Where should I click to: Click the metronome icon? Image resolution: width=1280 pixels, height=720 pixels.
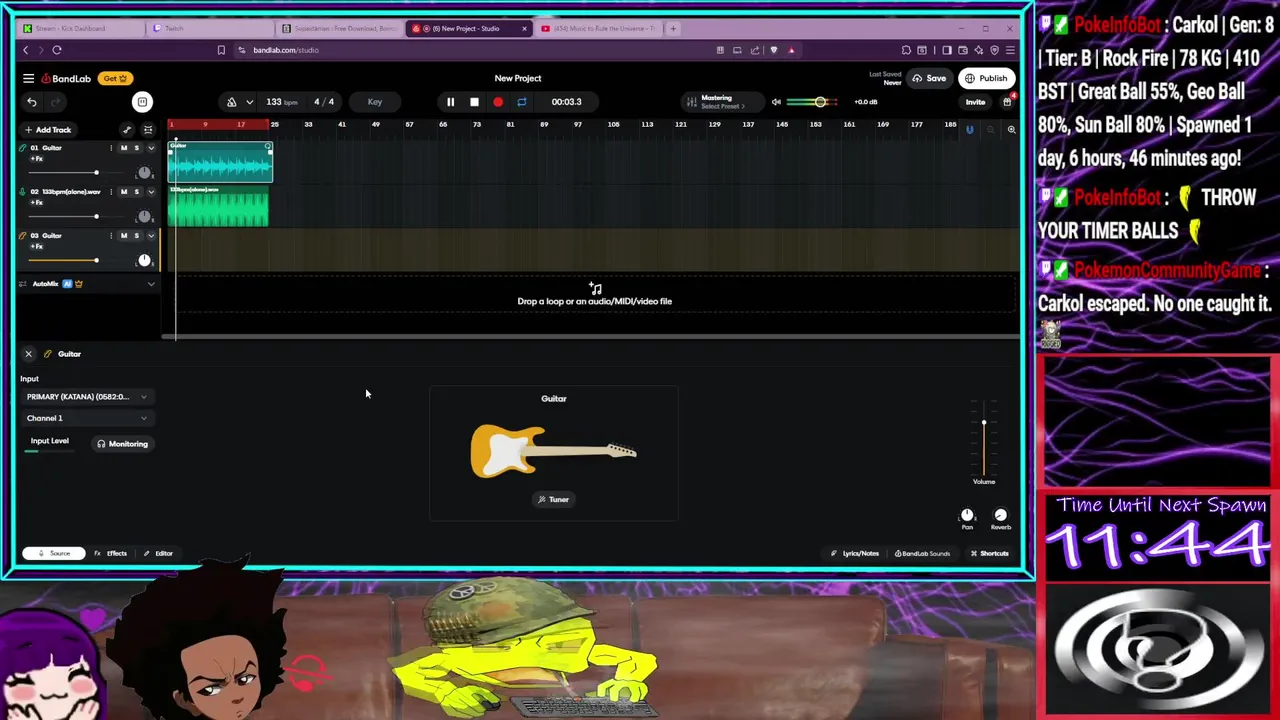tap(231, 102)
